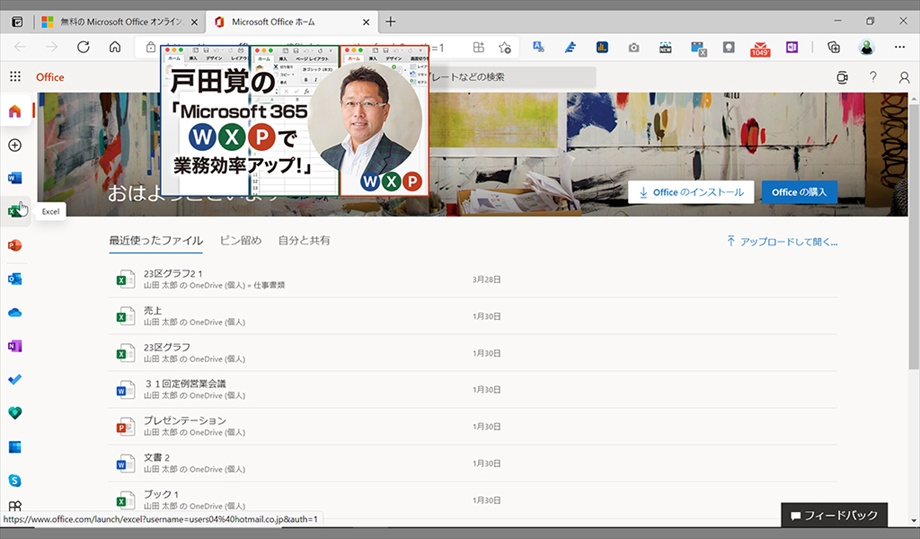Click Office の購入 button
The width and height of the screenshot is (920, 539).
coord(799,192)
